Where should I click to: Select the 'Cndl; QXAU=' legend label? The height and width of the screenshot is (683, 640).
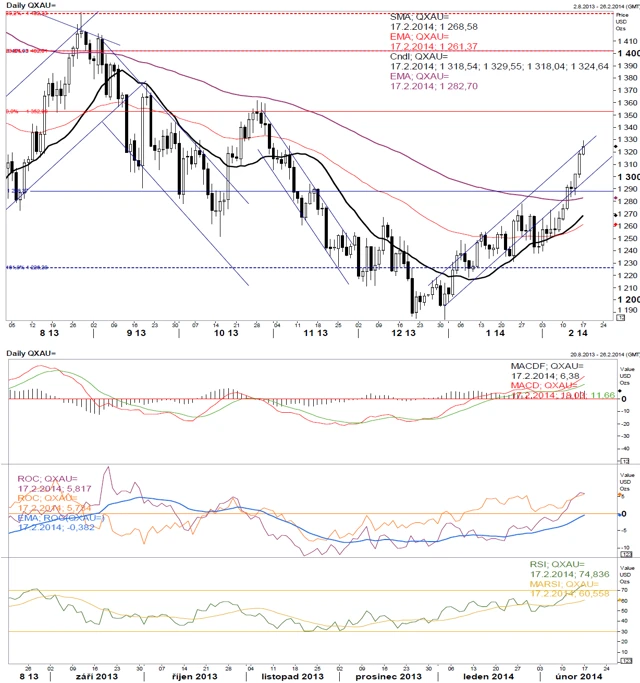pyautogui.click(x=419, y=56)
